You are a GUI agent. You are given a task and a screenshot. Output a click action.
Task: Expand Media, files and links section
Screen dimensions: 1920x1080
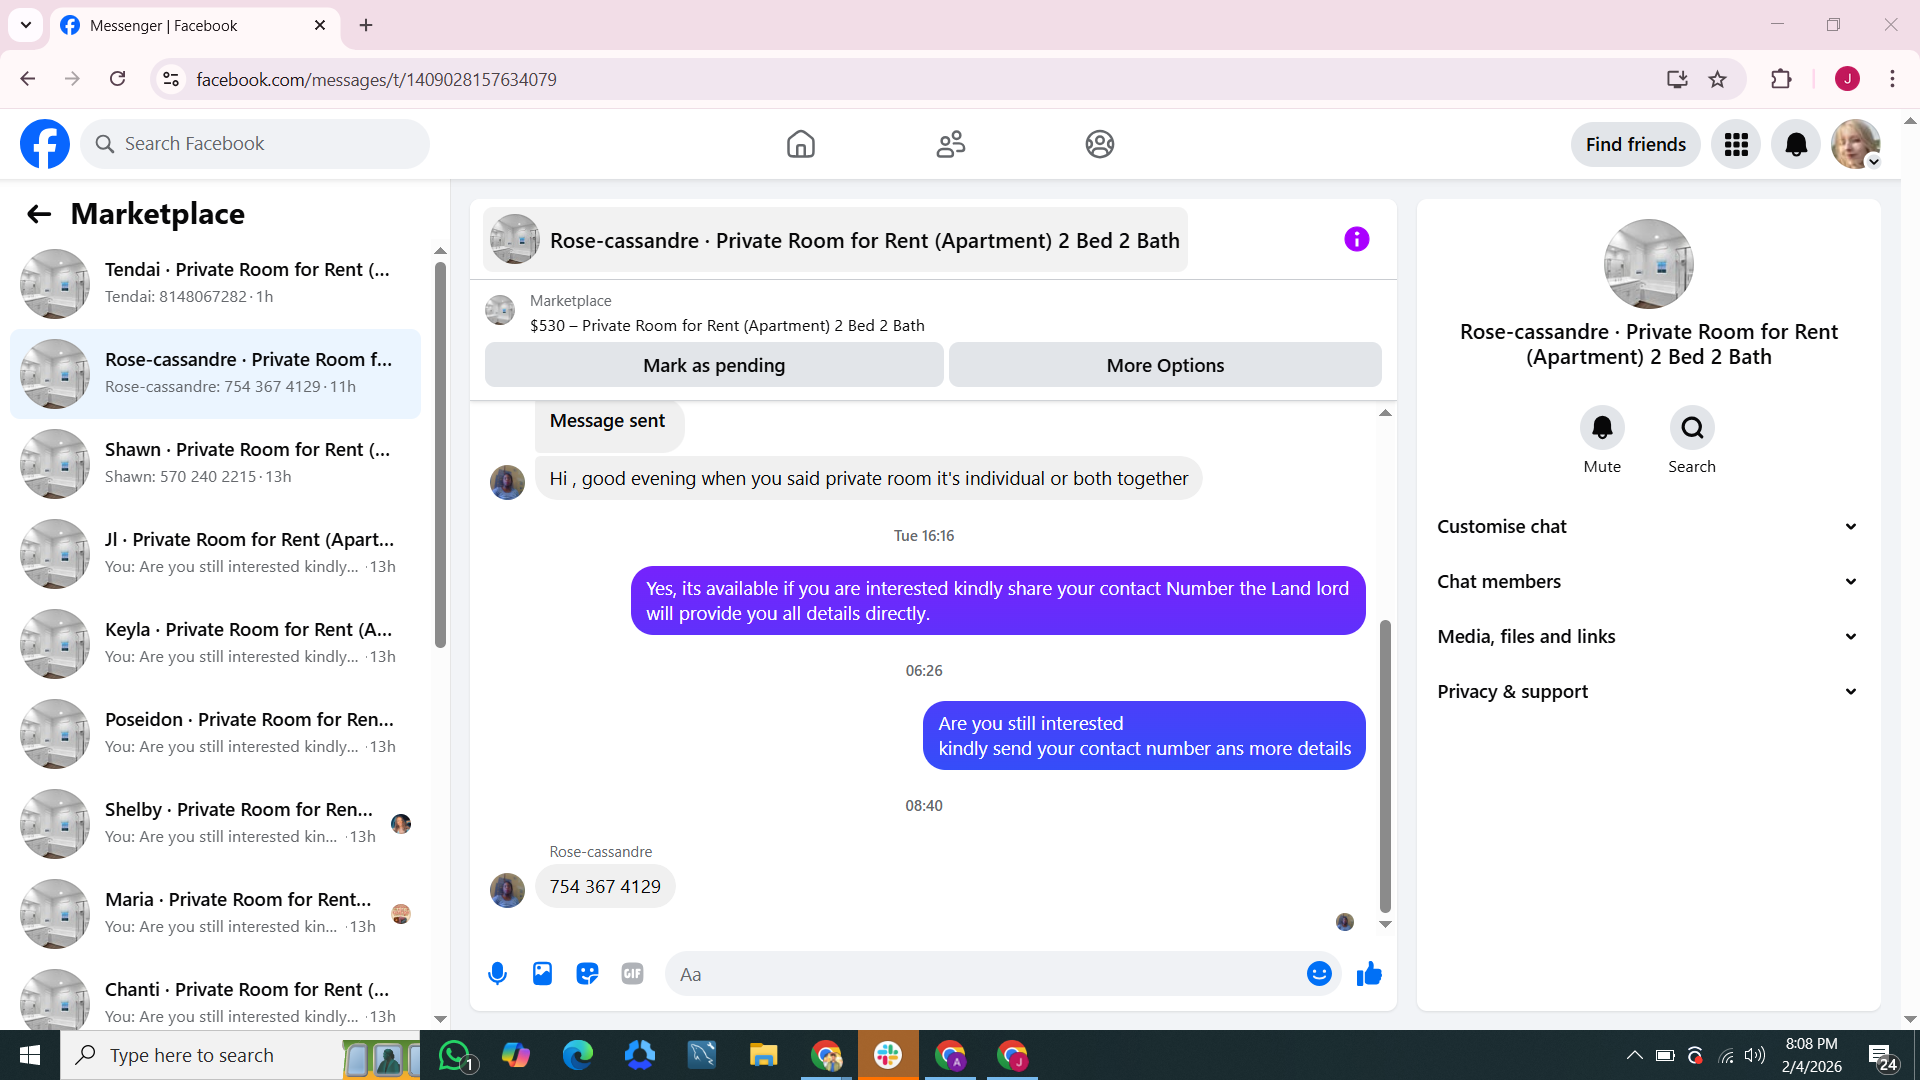tap(1647, 636)
